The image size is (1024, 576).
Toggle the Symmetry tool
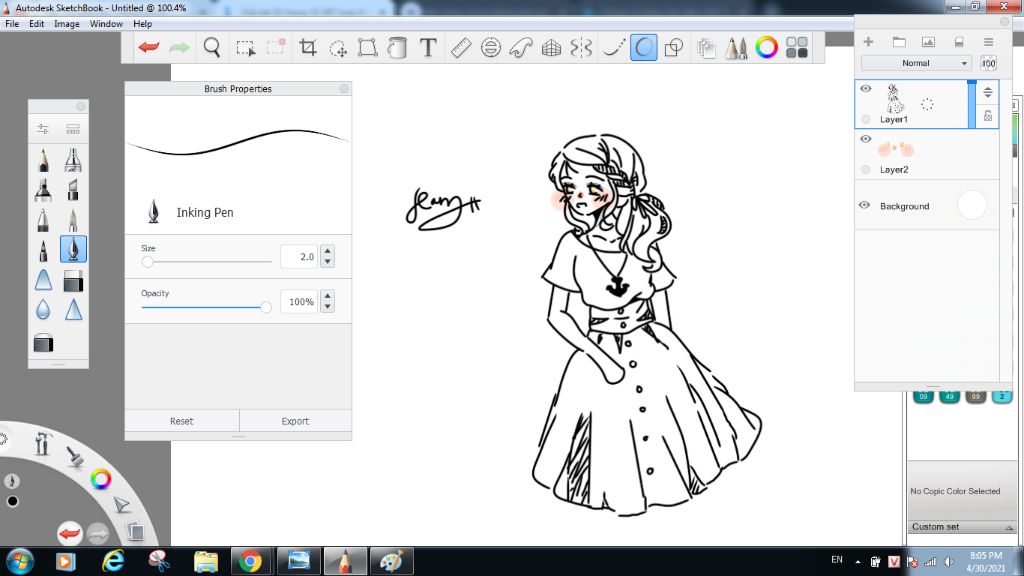tap(581, 48)
